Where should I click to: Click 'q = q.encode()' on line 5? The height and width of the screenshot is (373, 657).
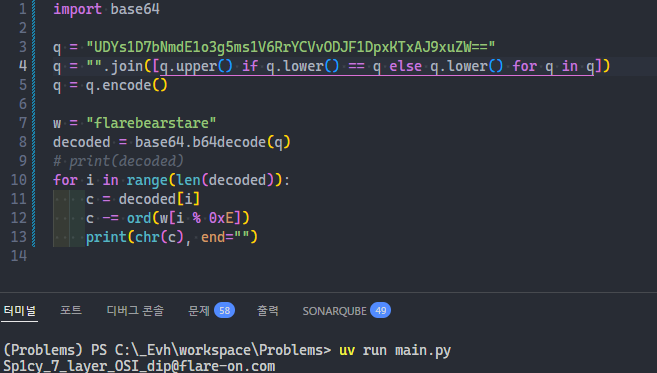point(110,85)
